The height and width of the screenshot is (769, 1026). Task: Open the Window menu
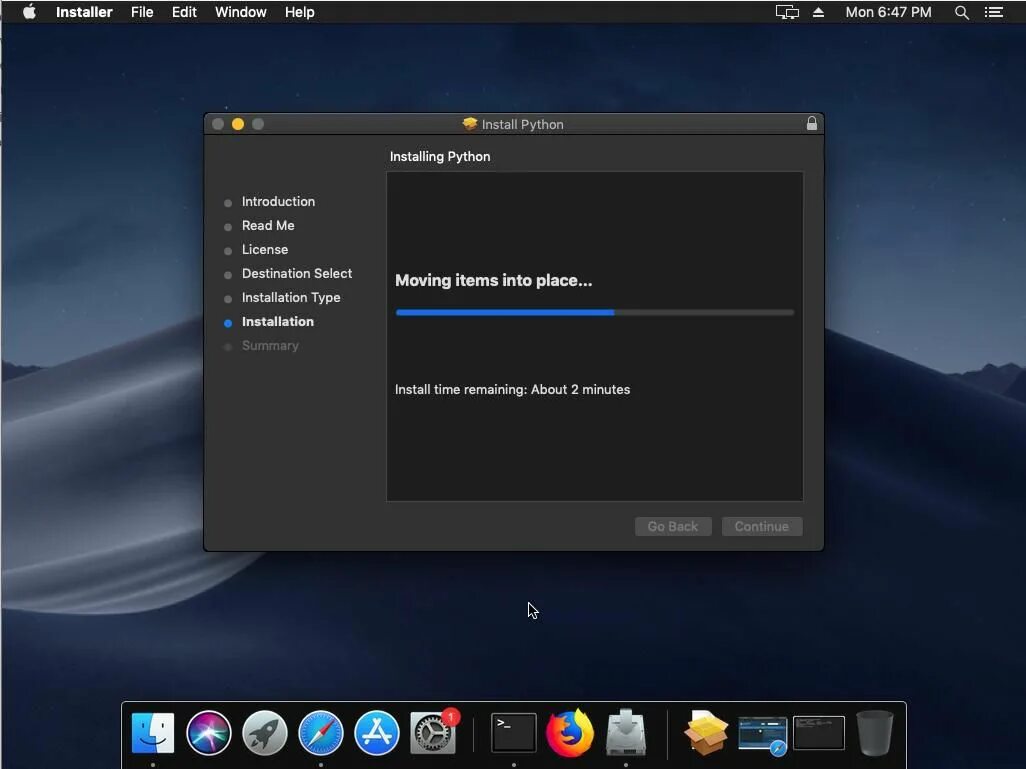[241, 12]
